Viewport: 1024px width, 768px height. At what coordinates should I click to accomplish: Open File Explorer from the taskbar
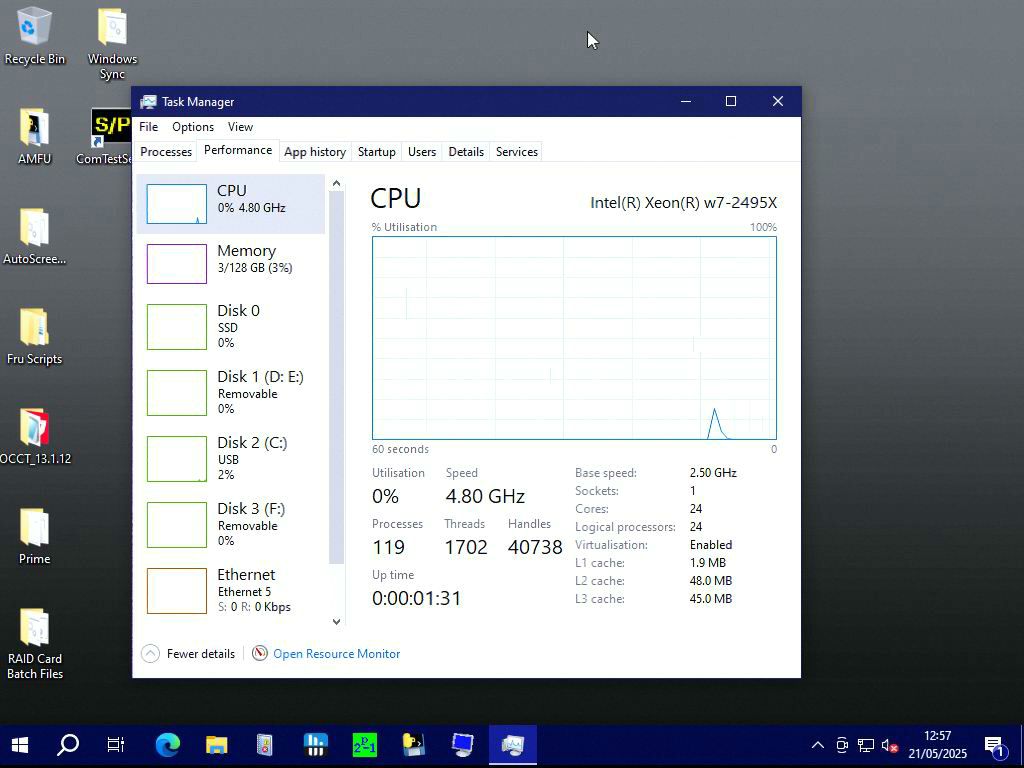(x=216, y=744)
